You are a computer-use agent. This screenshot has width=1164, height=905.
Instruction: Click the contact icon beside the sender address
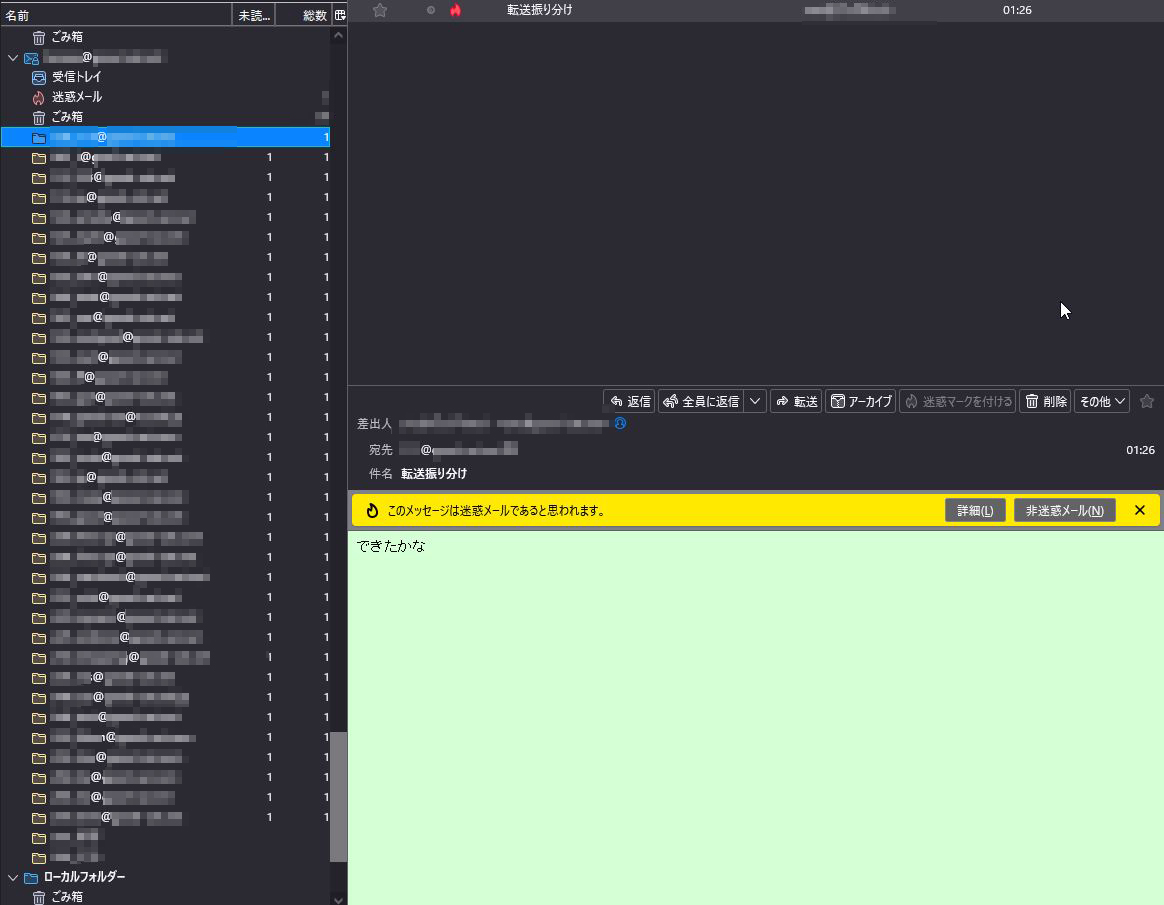pos(620,424)
